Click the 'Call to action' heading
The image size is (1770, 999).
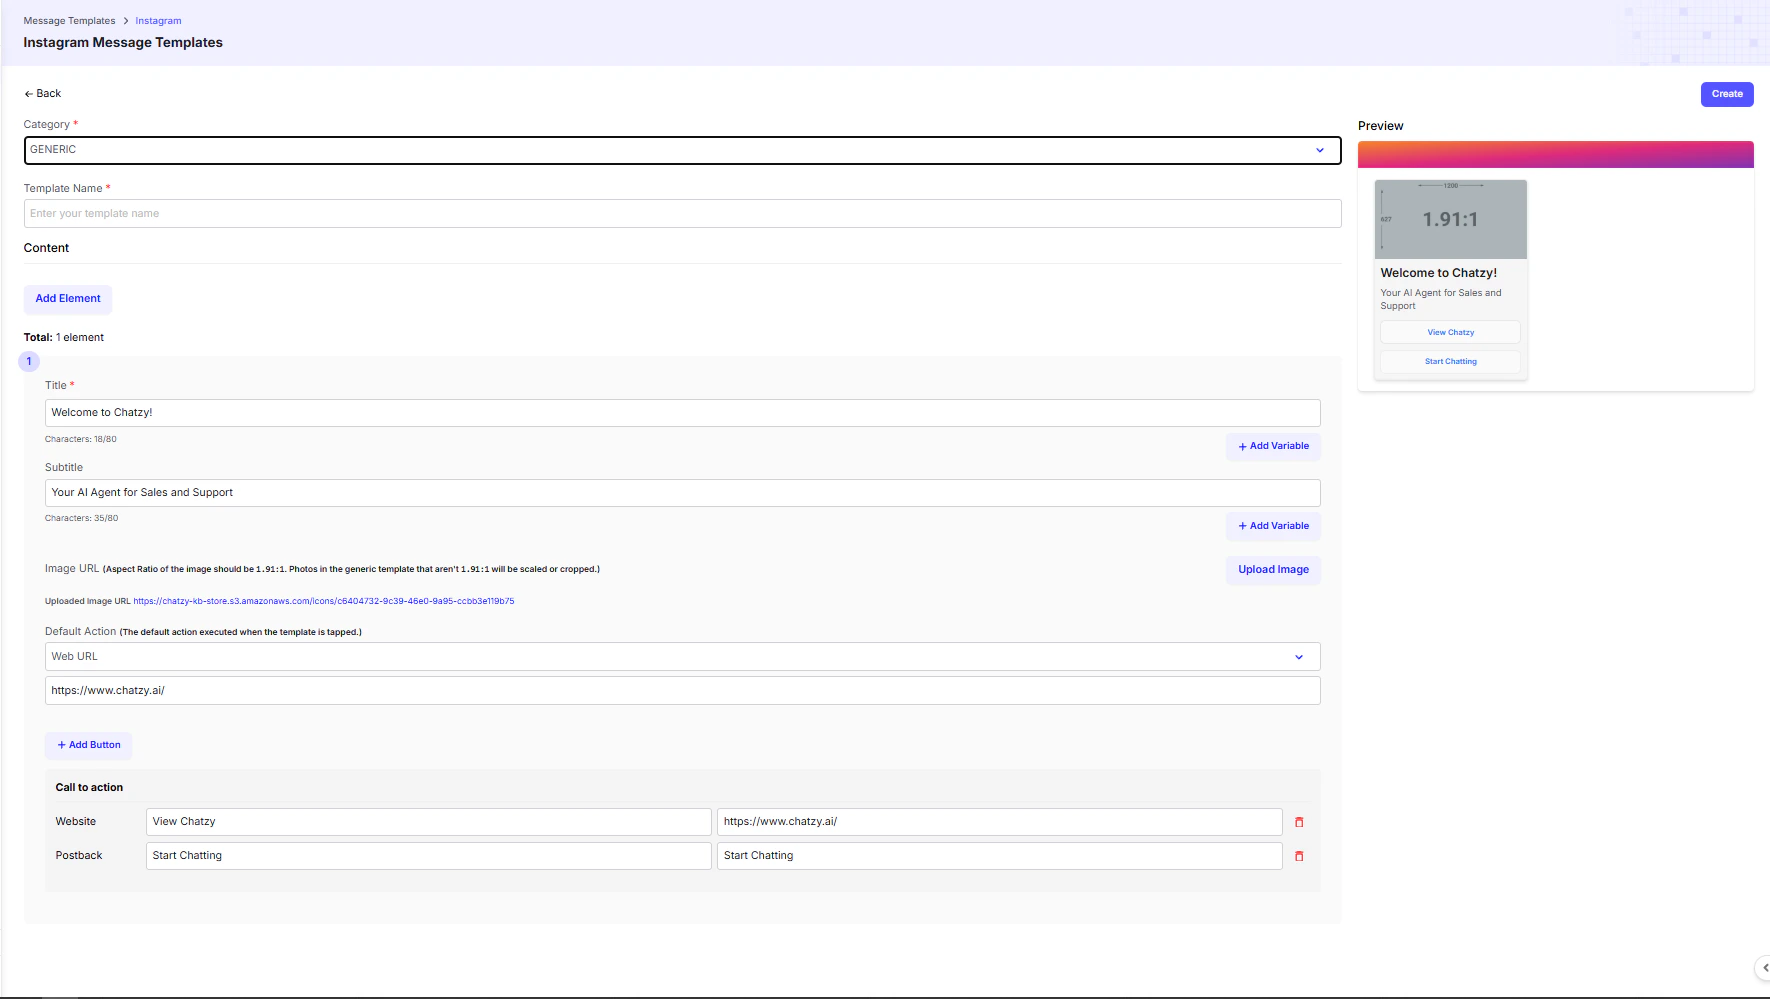pyautogui.click(x=89, y=788)
